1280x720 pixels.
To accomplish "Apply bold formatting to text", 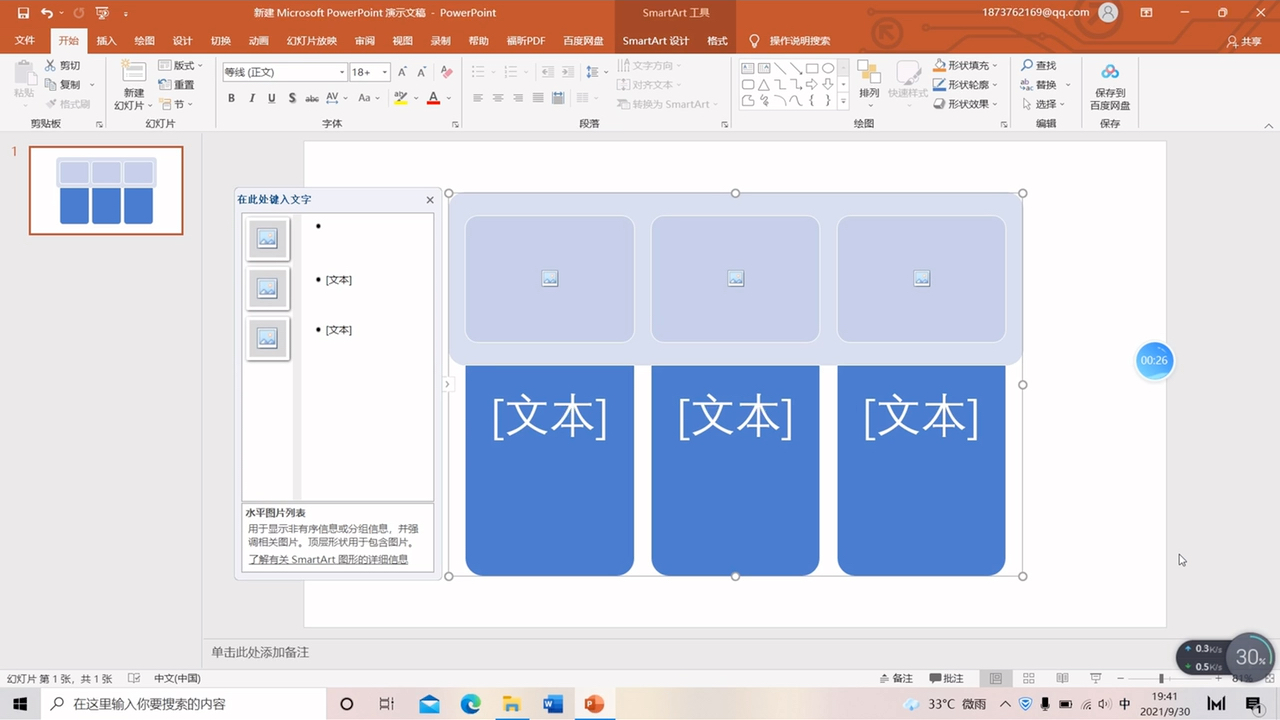I will point(231,98).
